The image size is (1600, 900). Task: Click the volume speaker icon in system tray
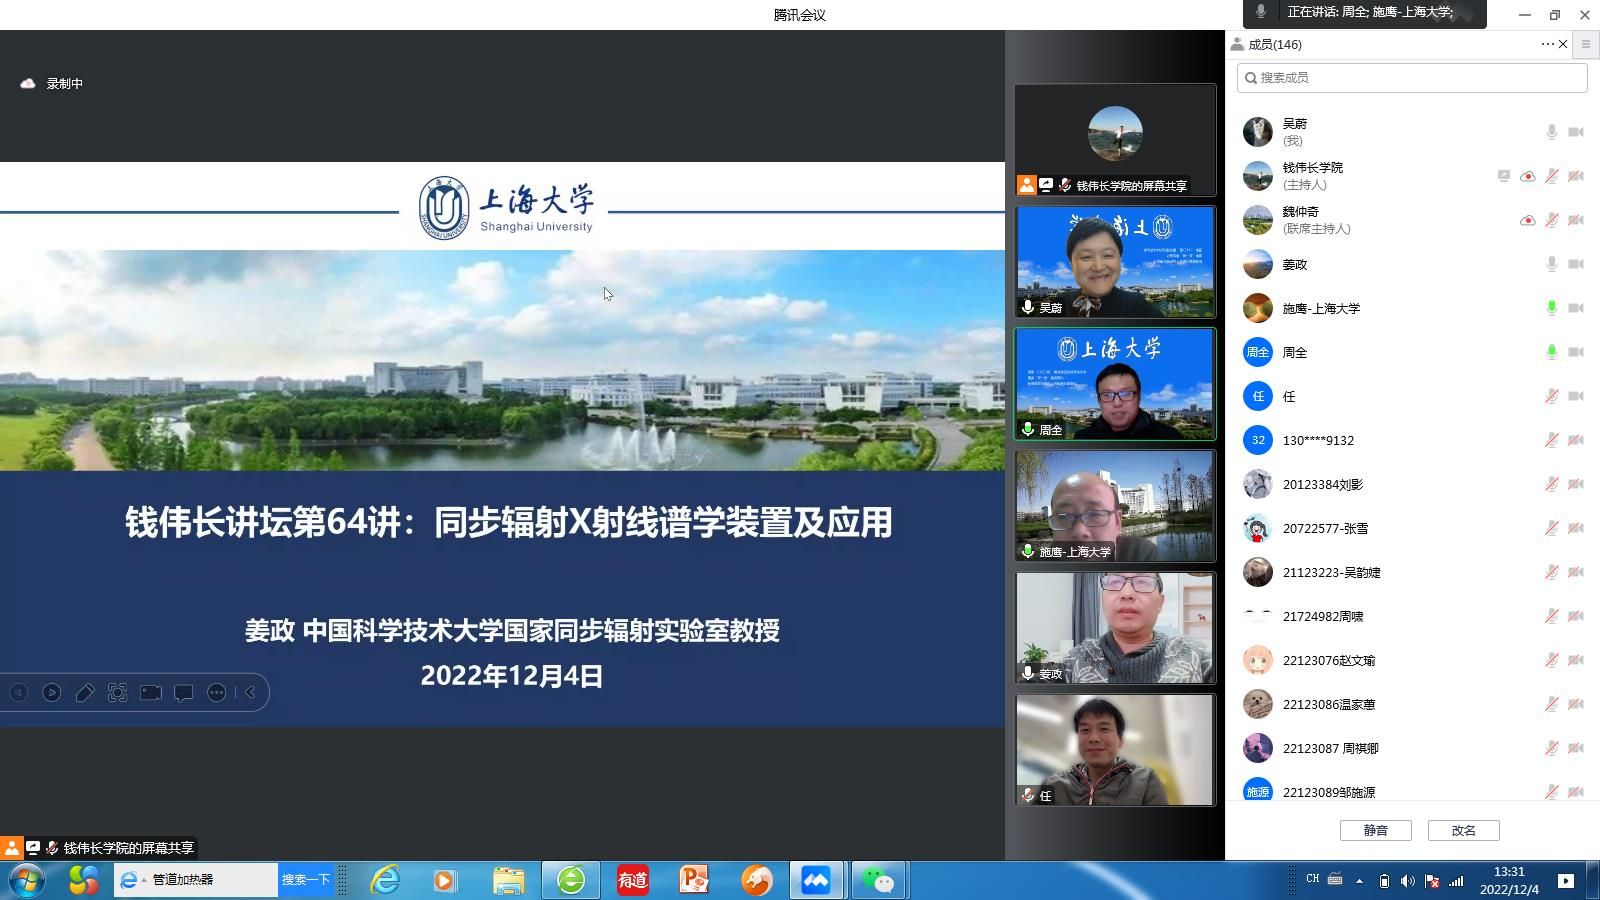pyautogui.click(x=1407, y=881)
